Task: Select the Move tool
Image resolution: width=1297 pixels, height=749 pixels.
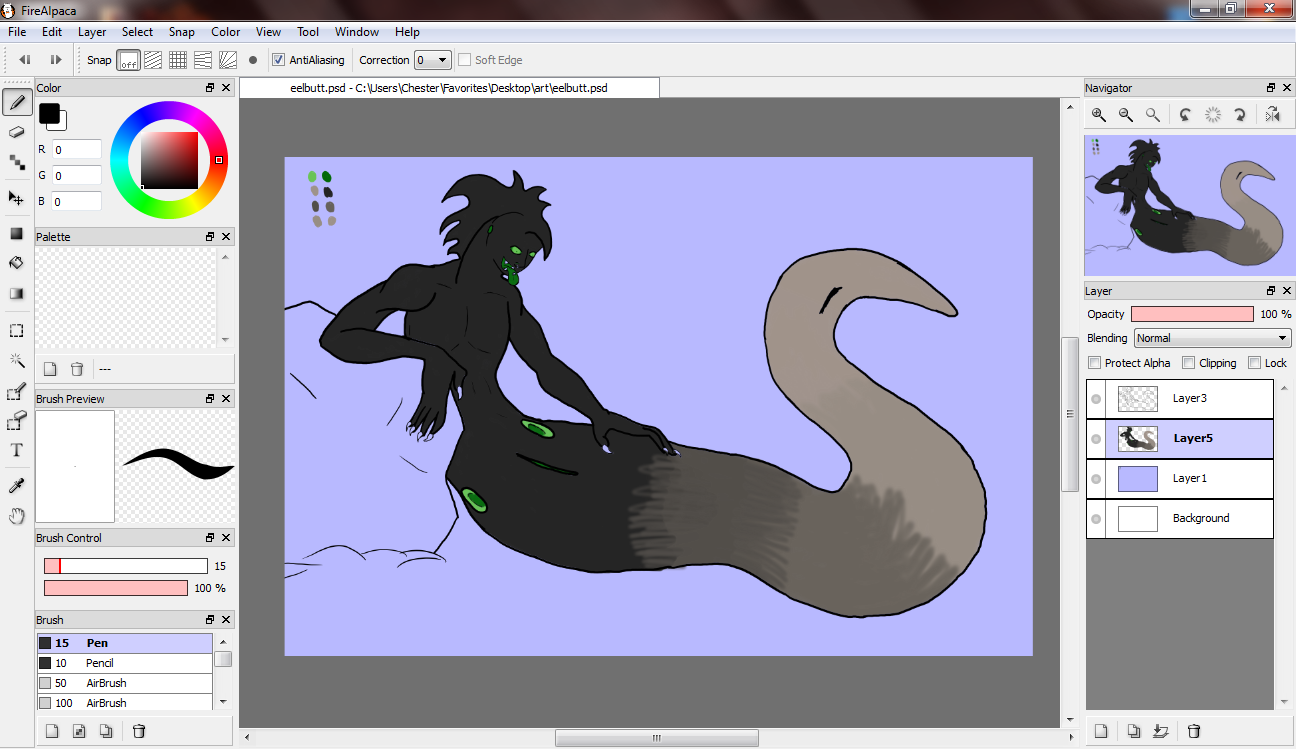Action: pos(17,198)
